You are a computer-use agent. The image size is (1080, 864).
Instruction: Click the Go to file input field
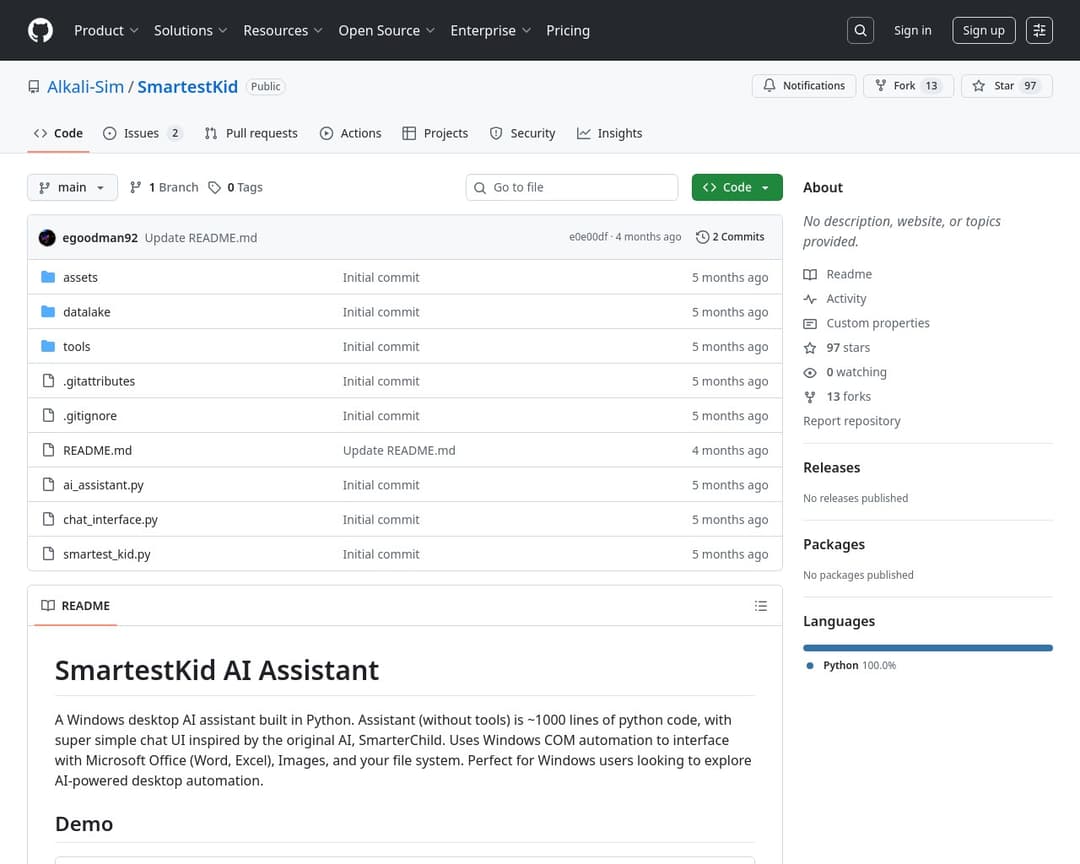pyautogui.click(x=571, y=187)
